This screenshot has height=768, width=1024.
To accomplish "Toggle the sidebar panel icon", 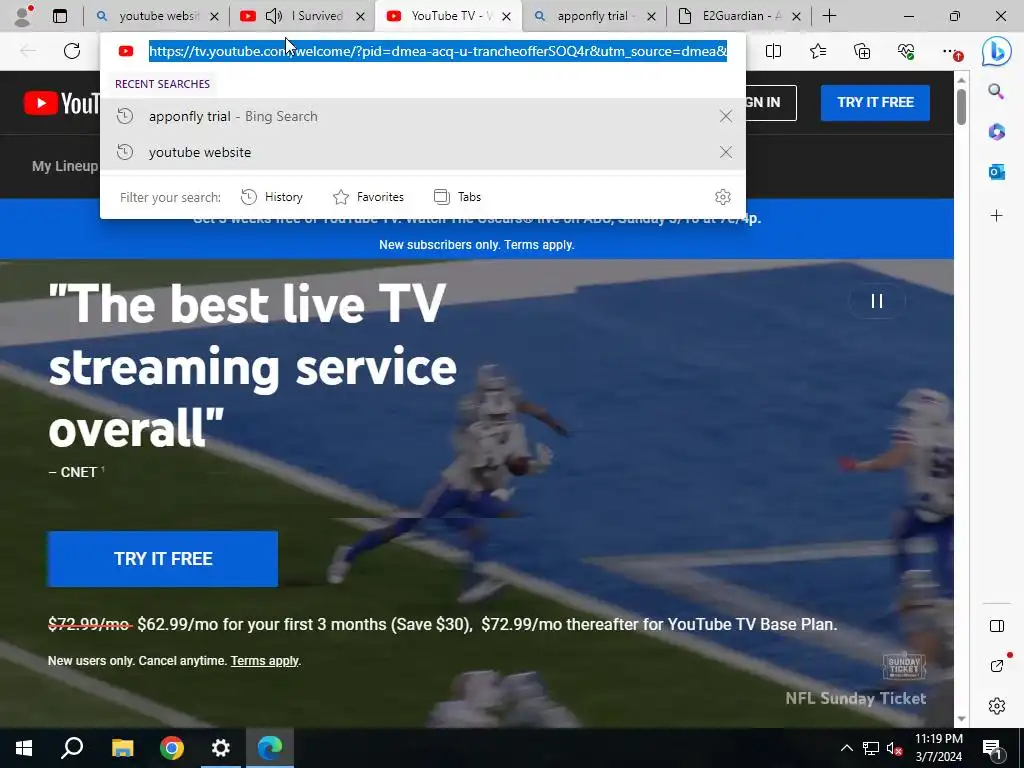I will [x=997, y=626].
